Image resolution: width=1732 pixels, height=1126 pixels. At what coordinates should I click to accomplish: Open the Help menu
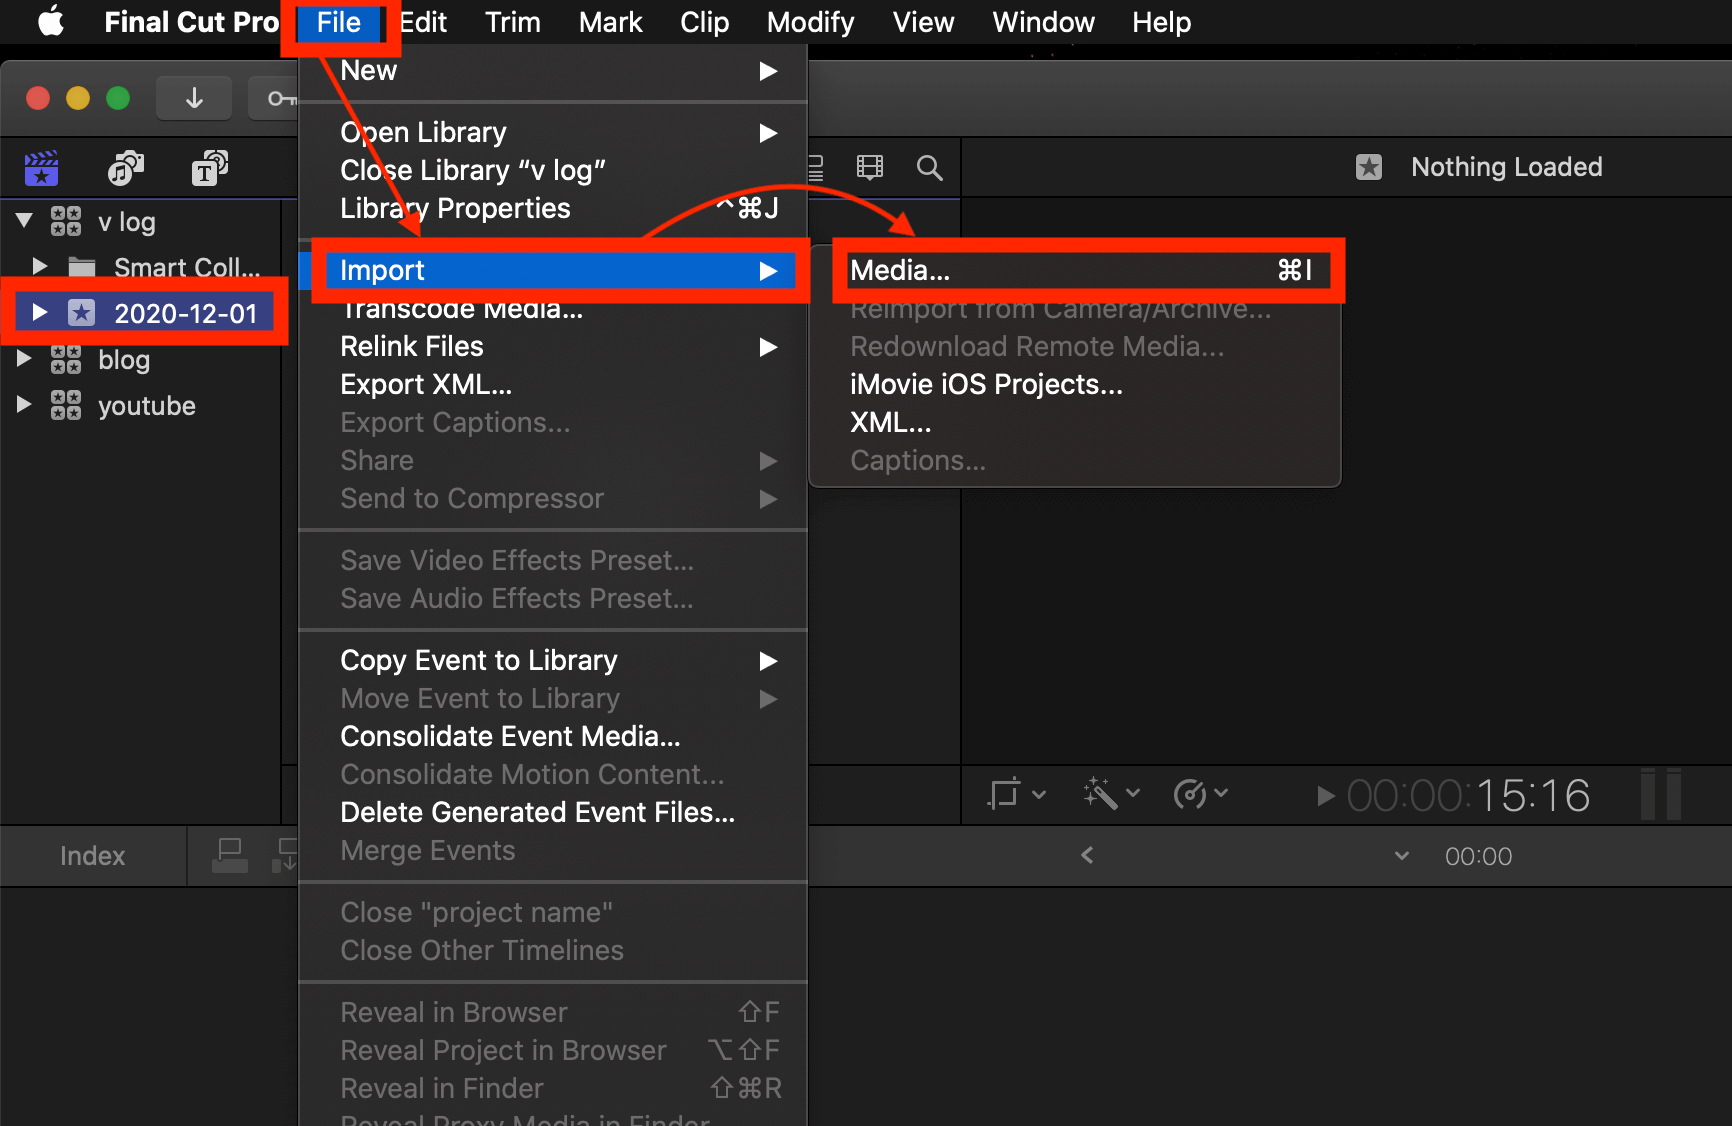pyautogui.click(x=1161, y=22)
